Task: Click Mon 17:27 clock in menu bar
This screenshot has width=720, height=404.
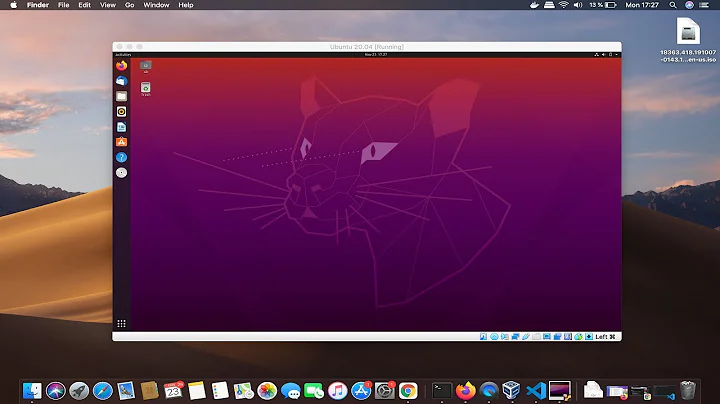Action: [642, 5]
